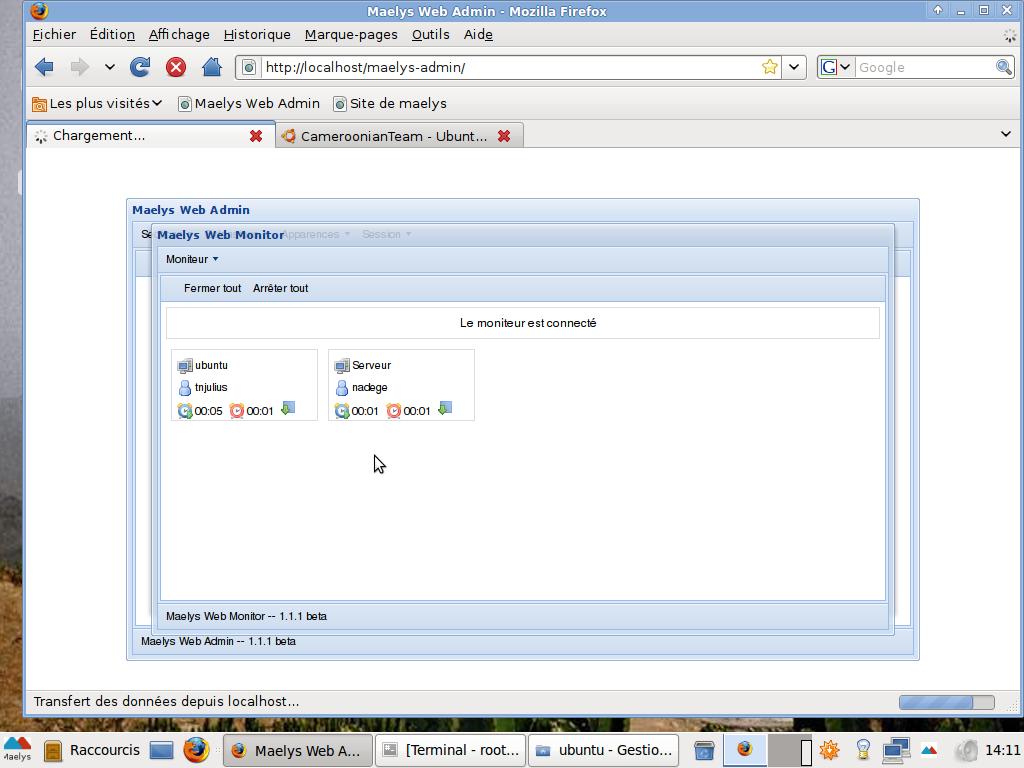Open Raccourcis in the taskbar
The image size is (1024, 768).
93,750
